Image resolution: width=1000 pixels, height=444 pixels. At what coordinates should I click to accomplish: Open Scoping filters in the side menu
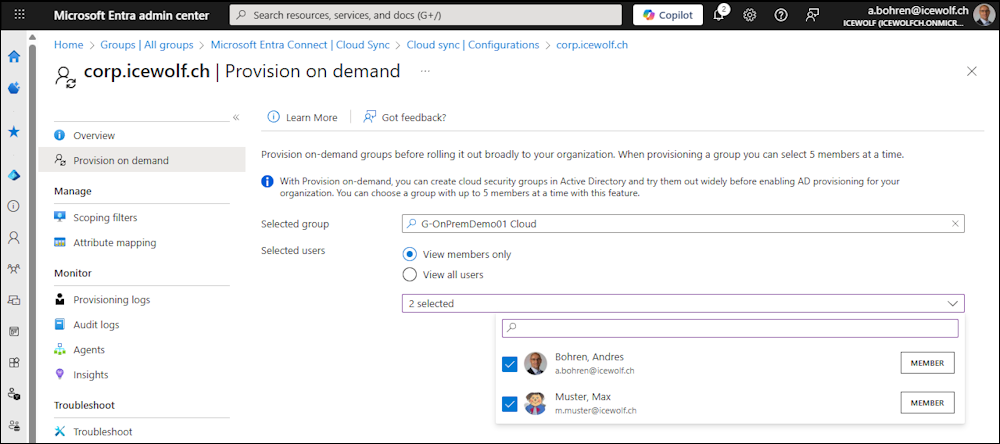105,217
